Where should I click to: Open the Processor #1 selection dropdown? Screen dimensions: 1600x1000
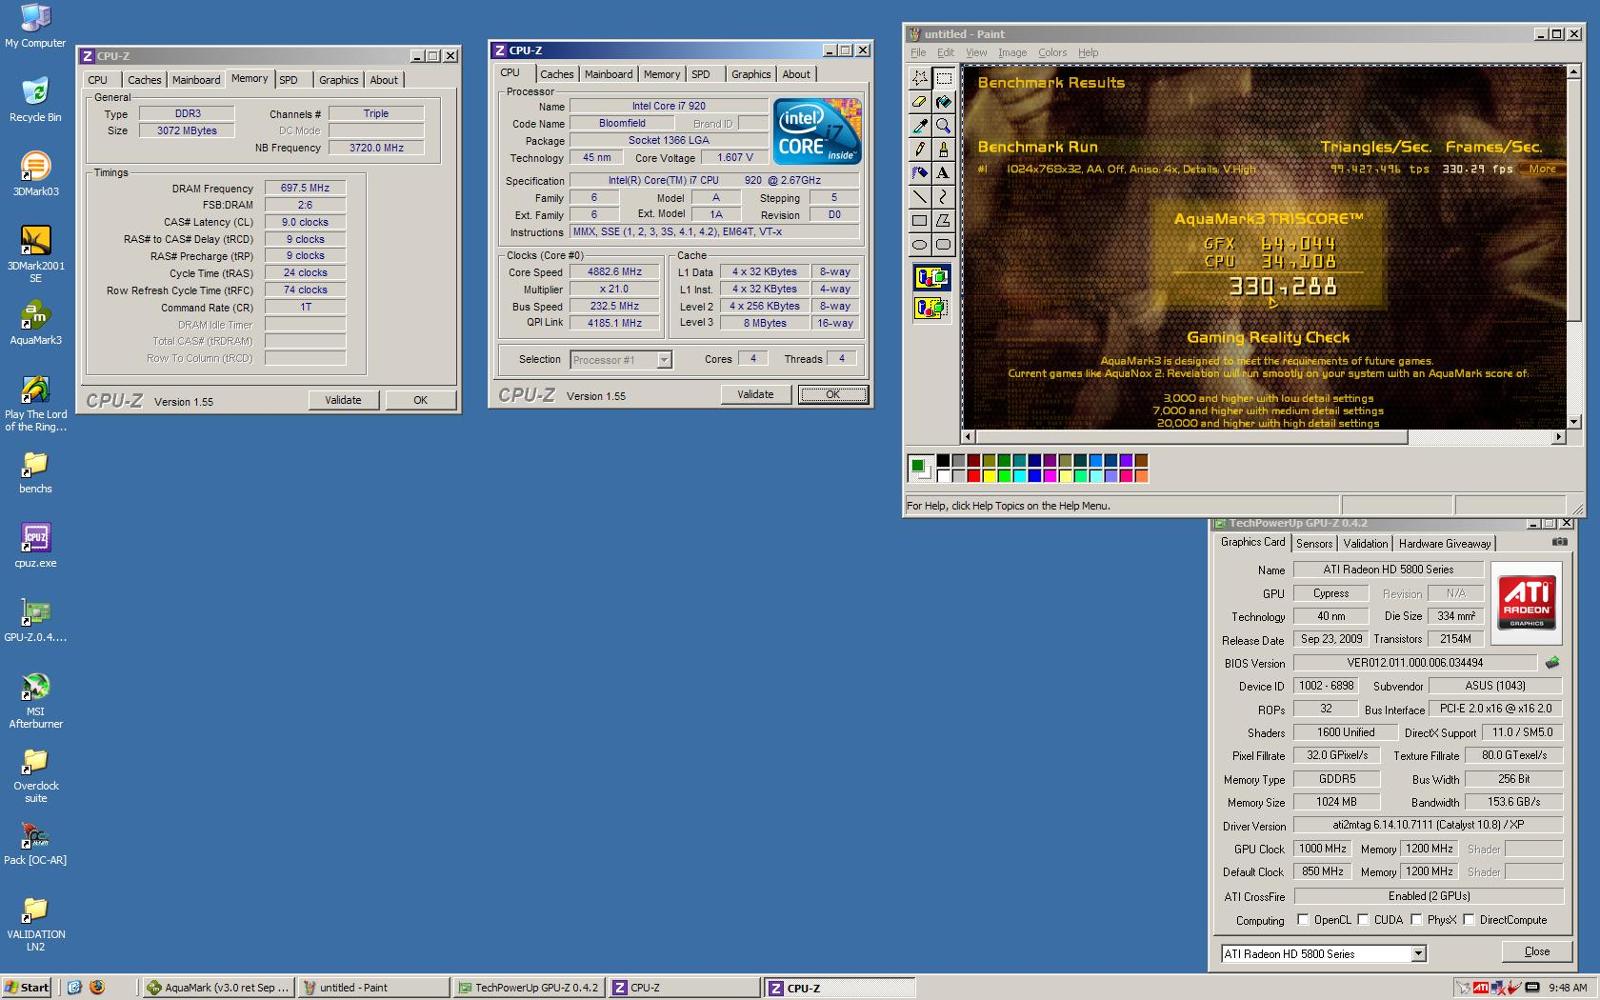664,360
